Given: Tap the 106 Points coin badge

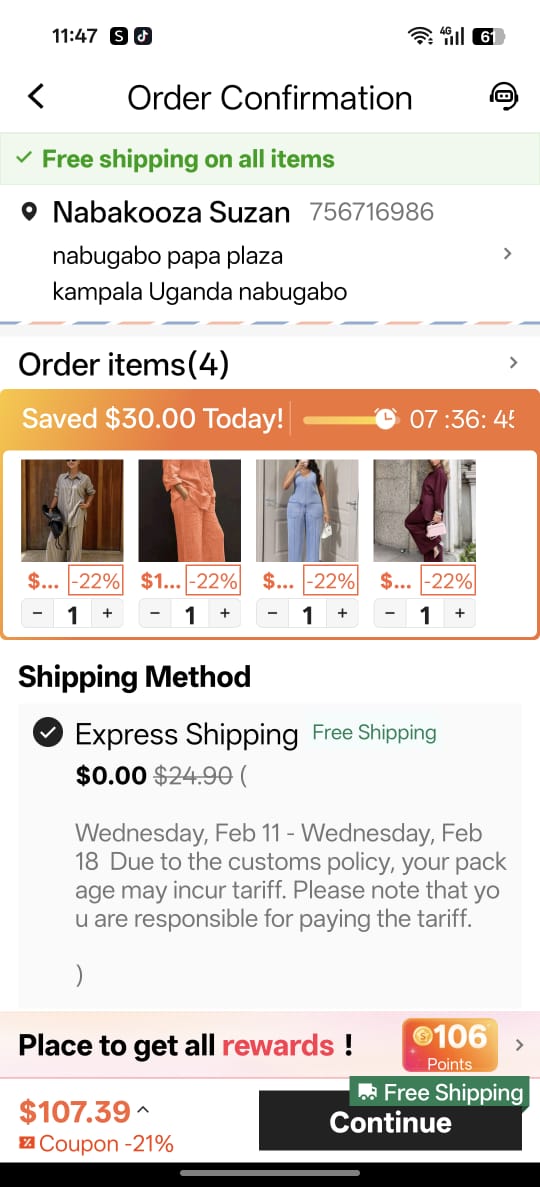Looking at the screenshot, I should [450, 1045].
